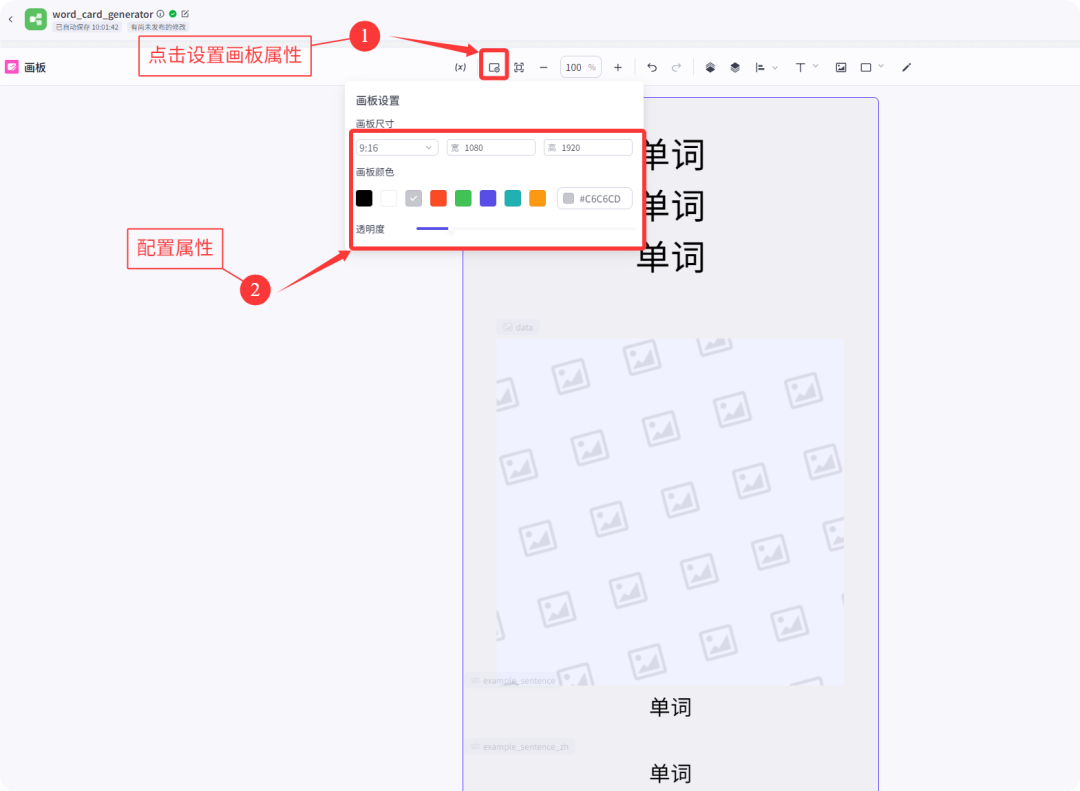Viewport: 1080px width, 791px height.
Task: Open the insert image tool
Action: click(840, 67)
